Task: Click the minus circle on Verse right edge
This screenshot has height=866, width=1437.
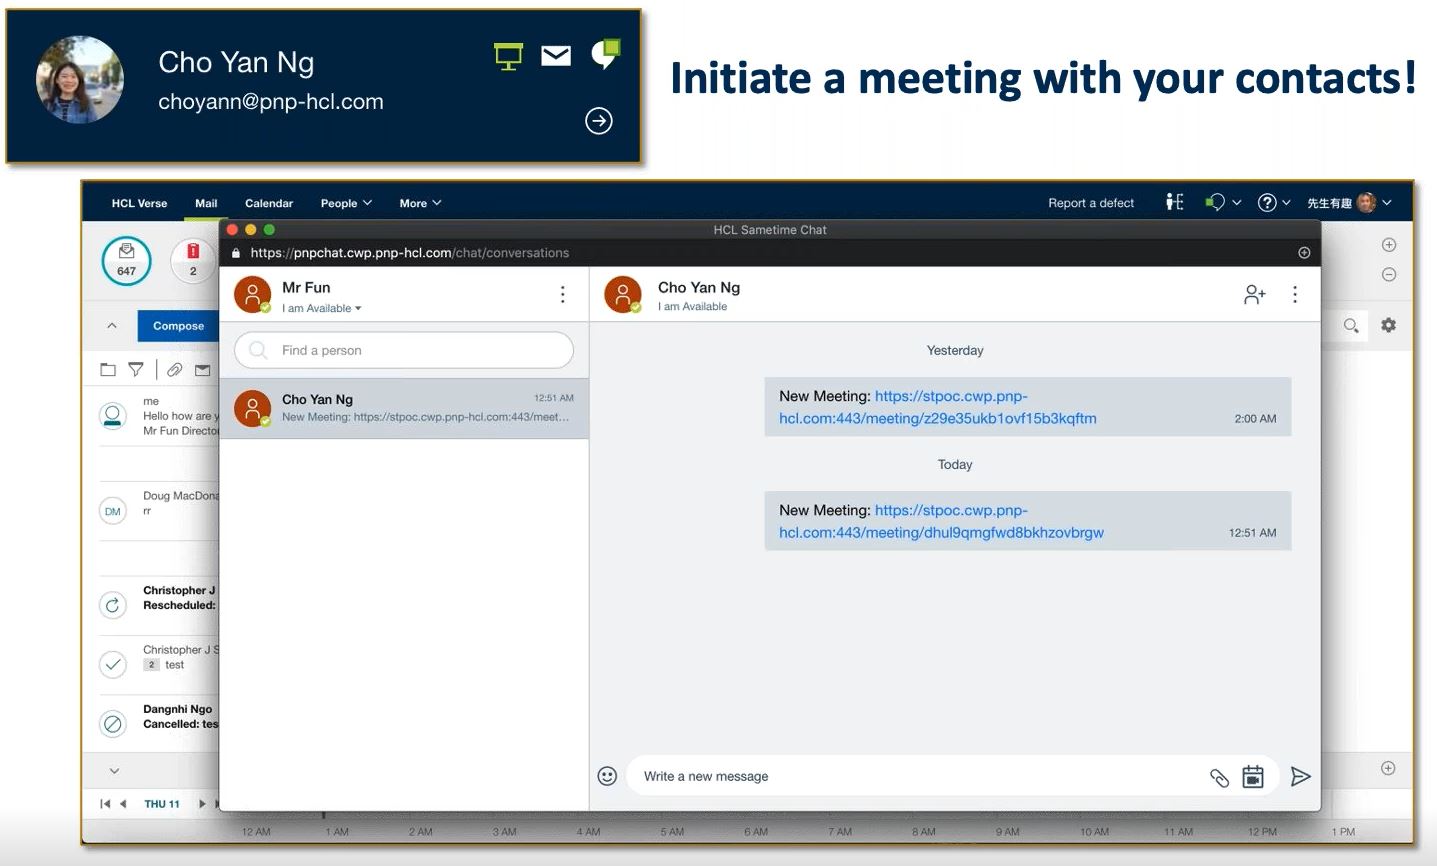Action: (1389, 274)
